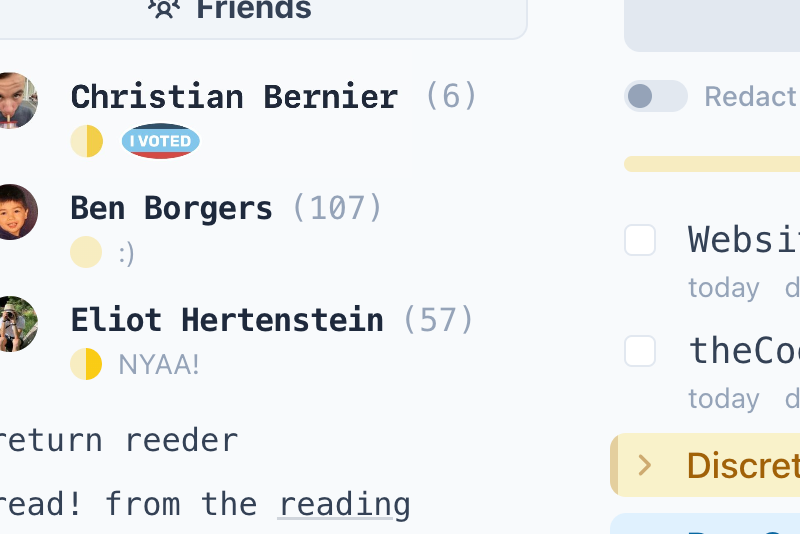Toggle the Redact switch on
800x534 pixels.
pyautogui.click(x=656, y=96)
